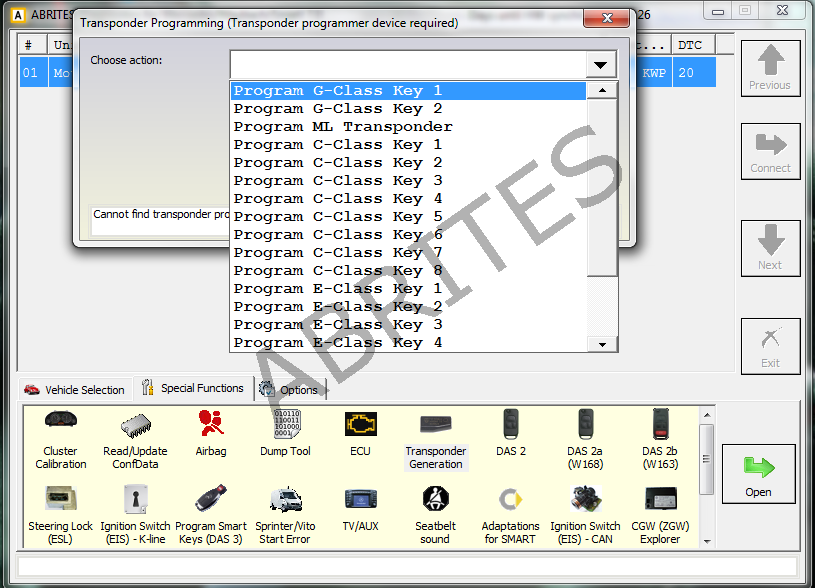Click special functions panel scroll-down arrow
815x588 pixels.
click(x=707, y=541)
